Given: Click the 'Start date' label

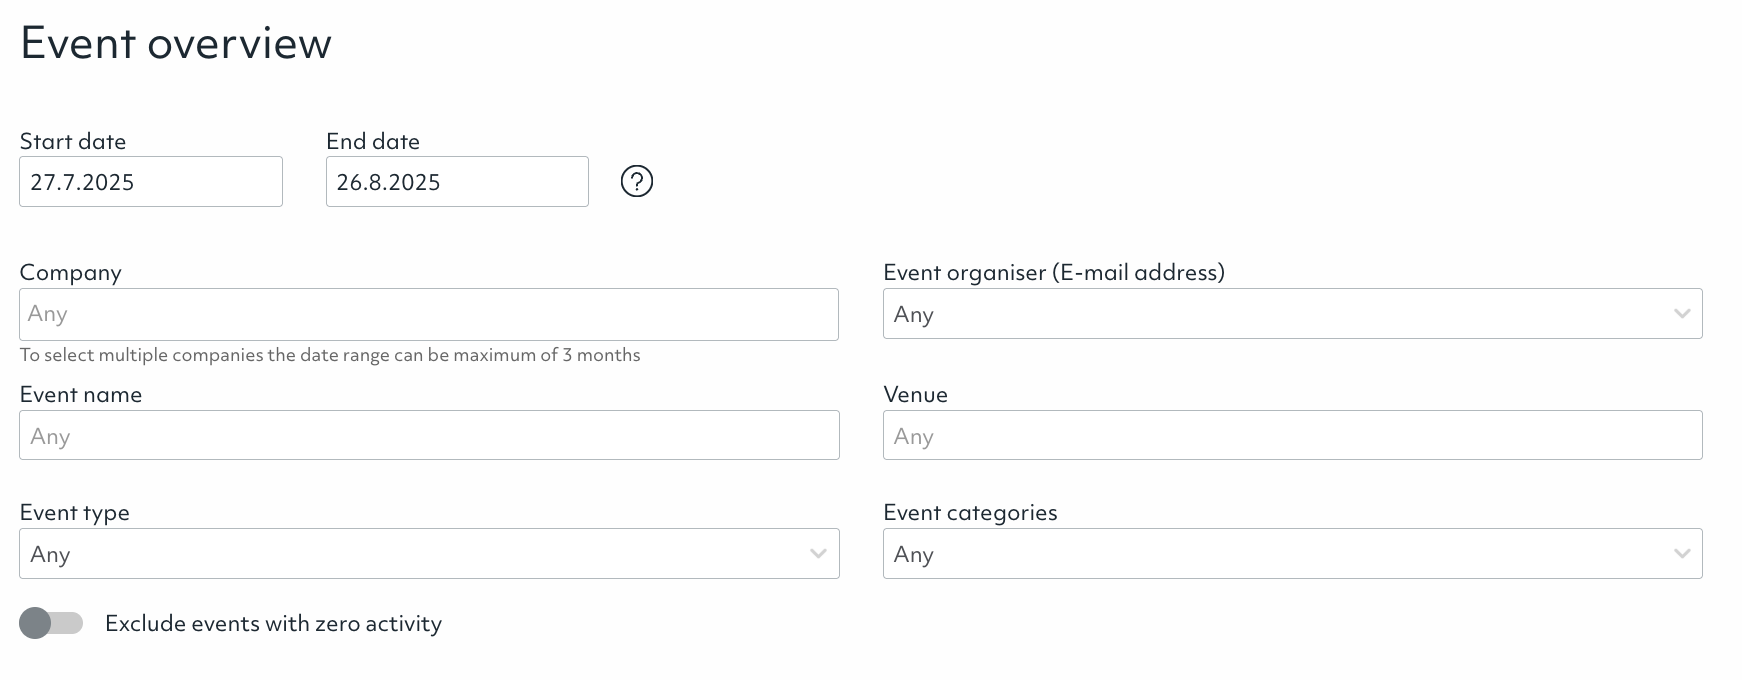Looking at the screenshot, I should [x=73, y=142].
